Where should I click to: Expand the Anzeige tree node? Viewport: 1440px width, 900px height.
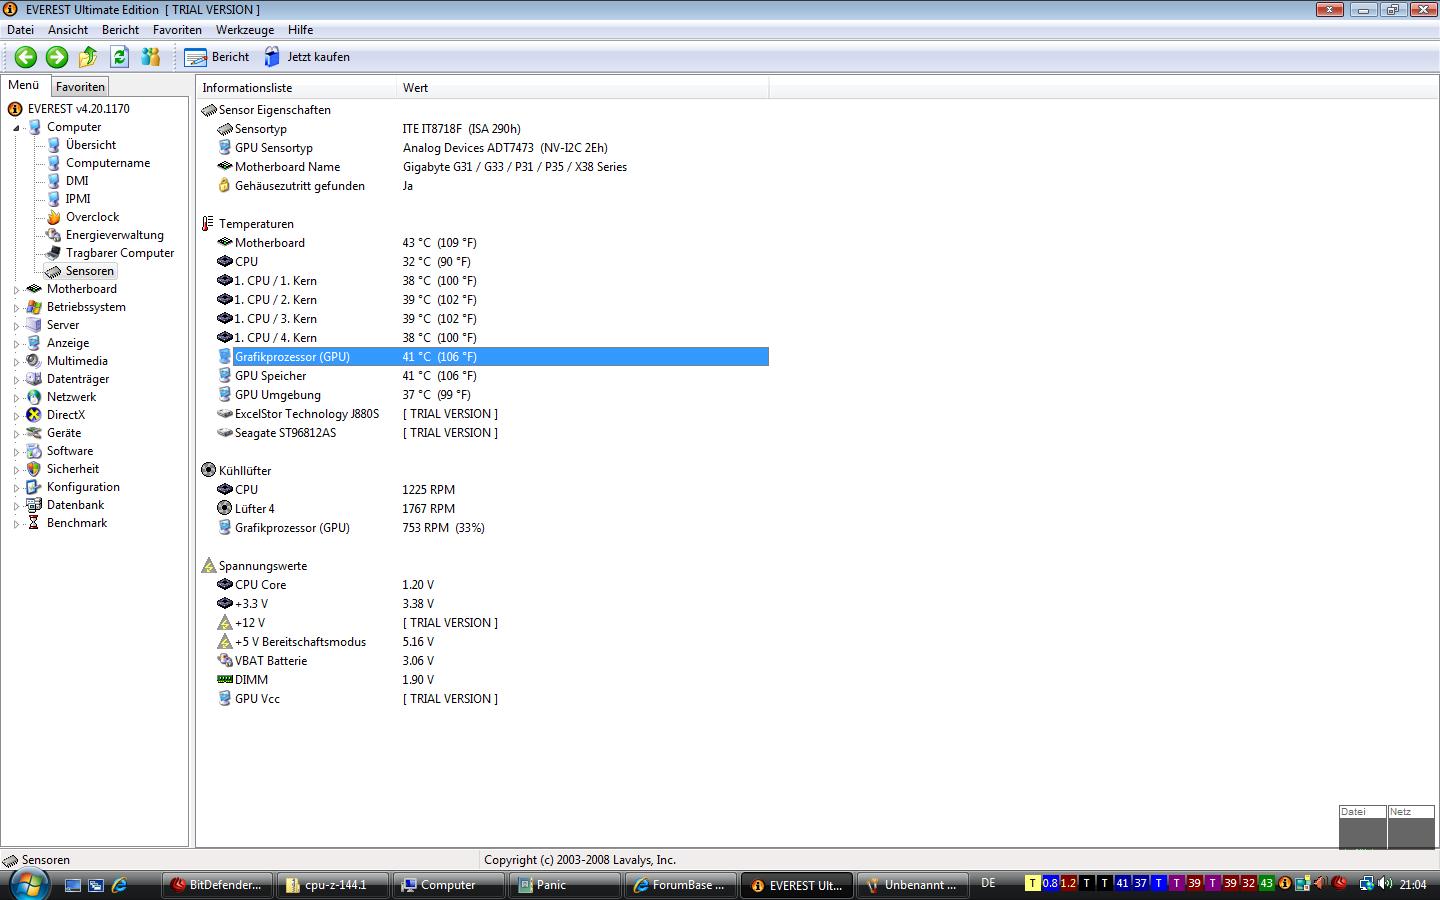[16, 344]
